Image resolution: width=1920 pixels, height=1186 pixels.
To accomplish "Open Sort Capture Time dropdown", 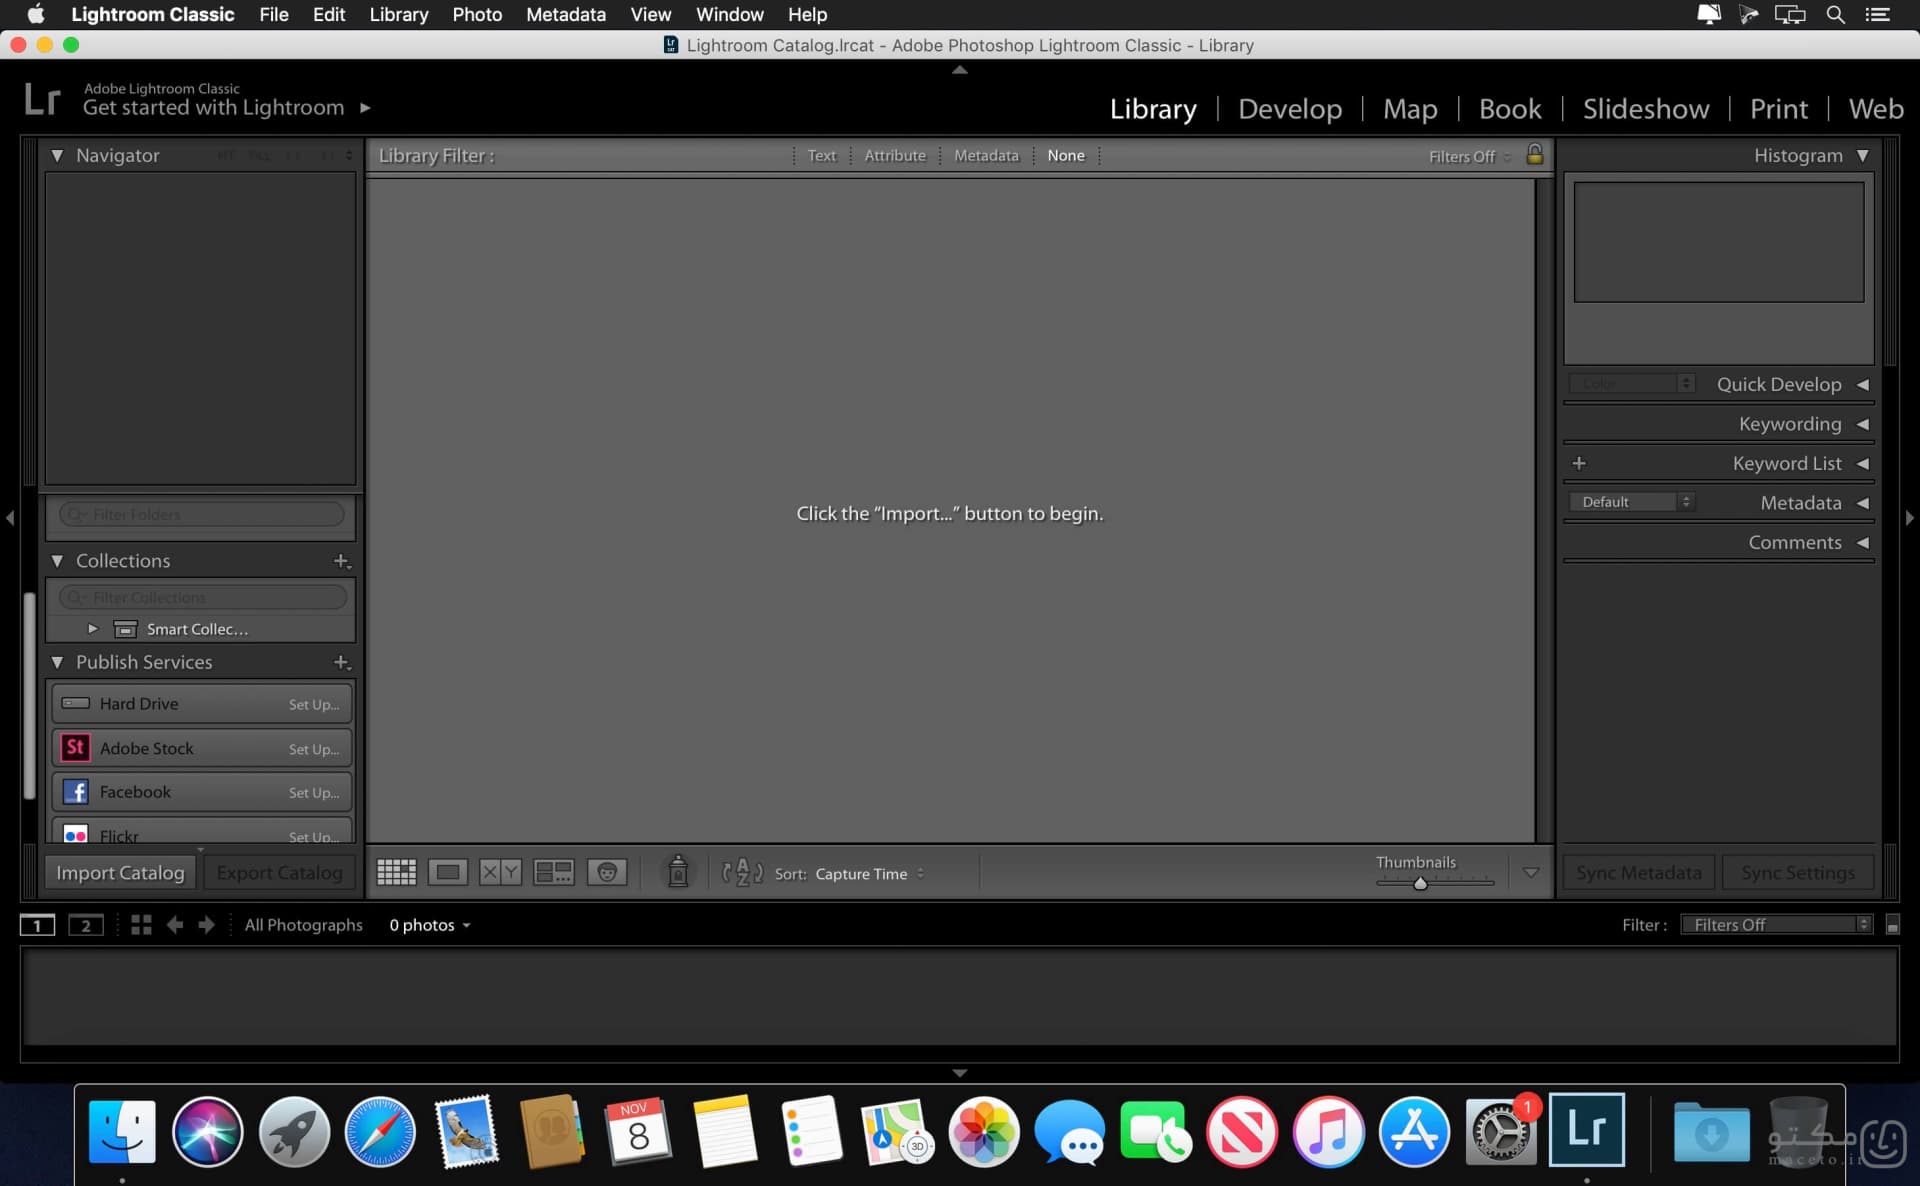I will [x=869, y=873].
